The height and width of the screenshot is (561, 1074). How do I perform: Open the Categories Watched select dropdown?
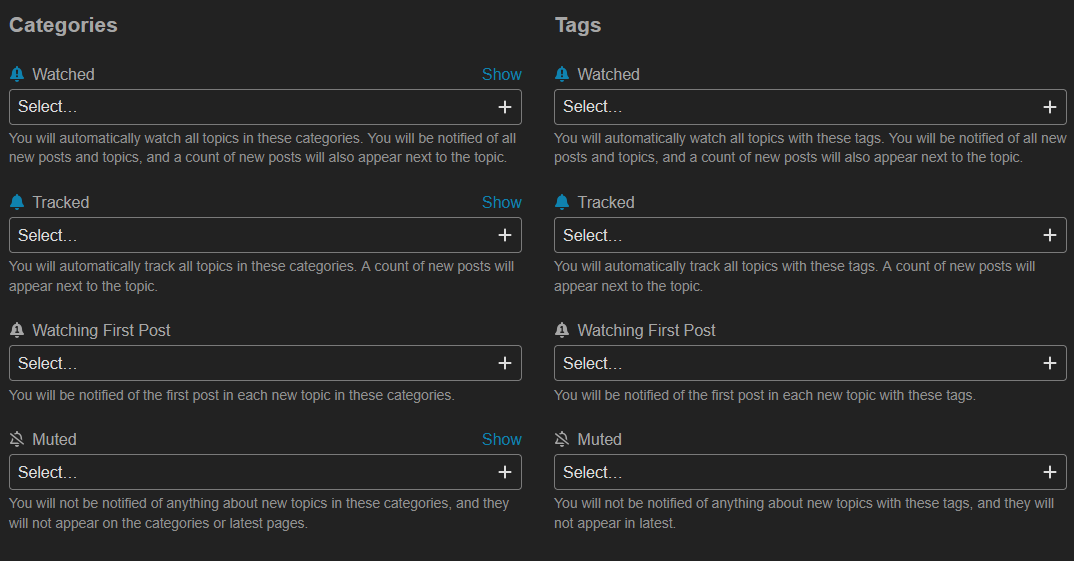pyautogui.click(x=265, y=107)
